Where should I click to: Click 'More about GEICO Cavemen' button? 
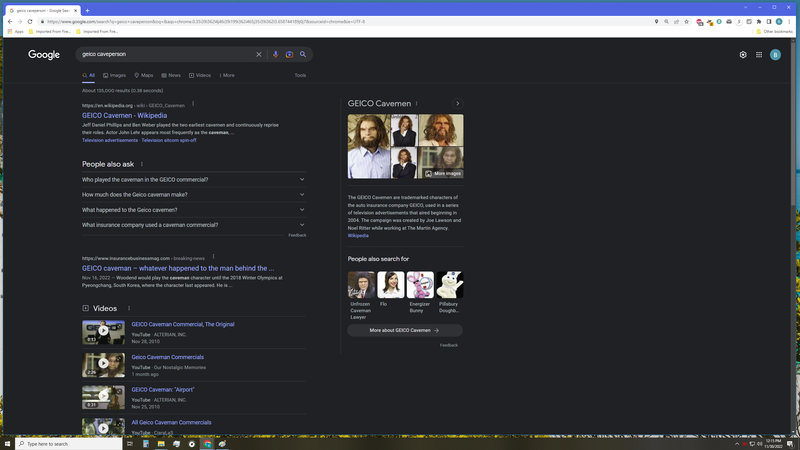[x=405, y=330]
